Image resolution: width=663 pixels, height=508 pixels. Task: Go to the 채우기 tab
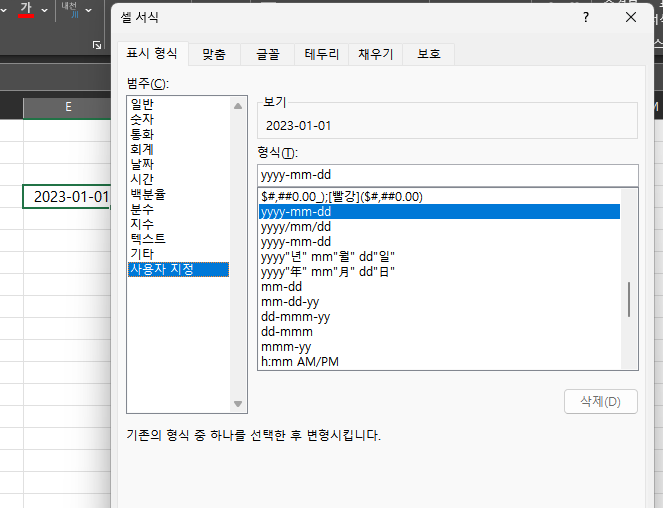tap(376, 55)
